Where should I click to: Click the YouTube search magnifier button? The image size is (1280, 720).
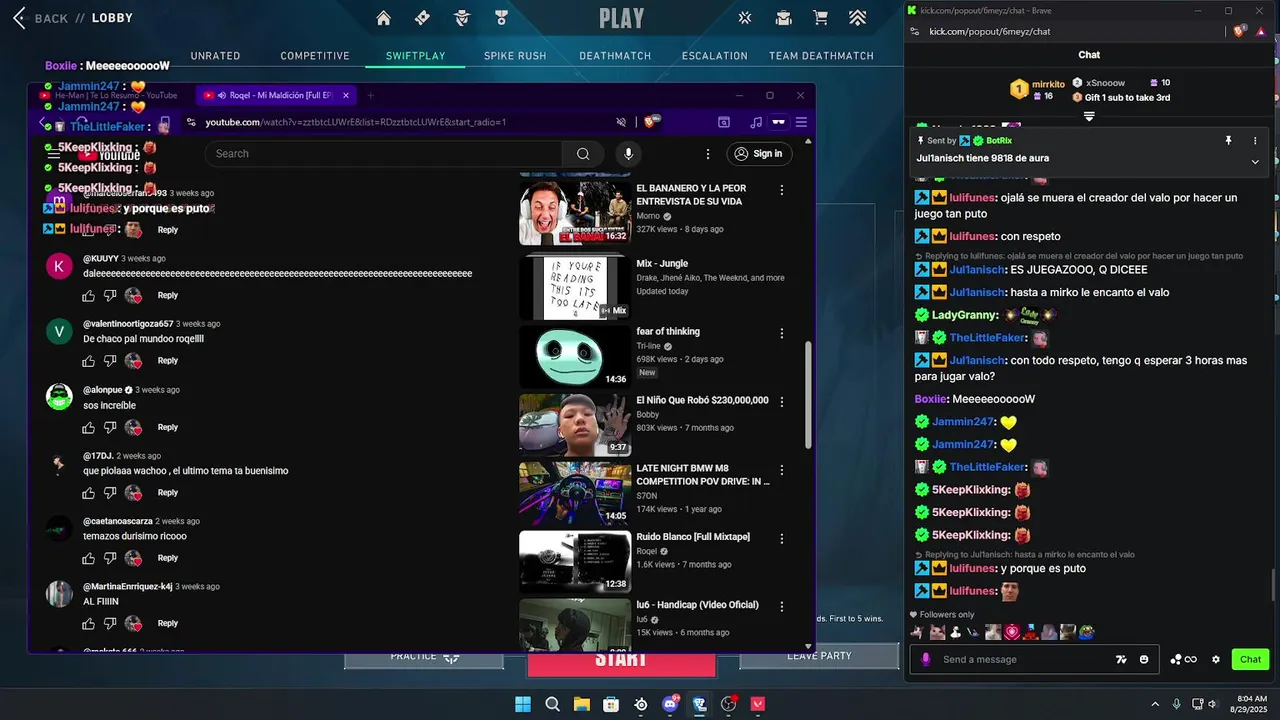pos(583,153)
